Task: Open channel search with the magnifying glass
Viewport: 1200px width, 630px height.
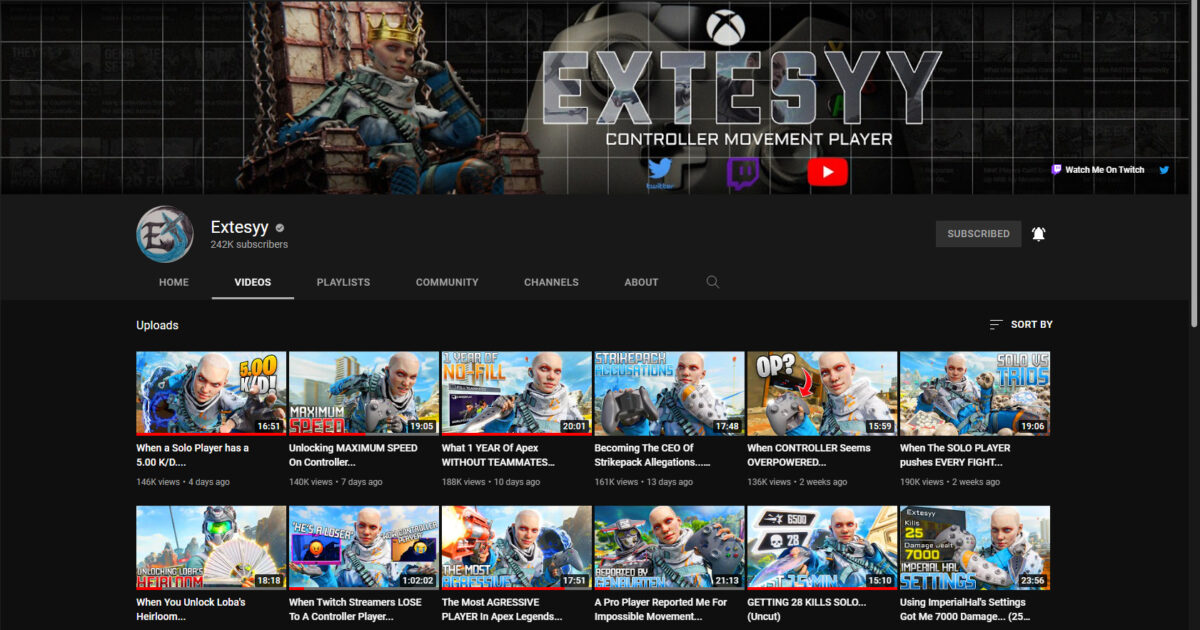Action: [713, 282]
